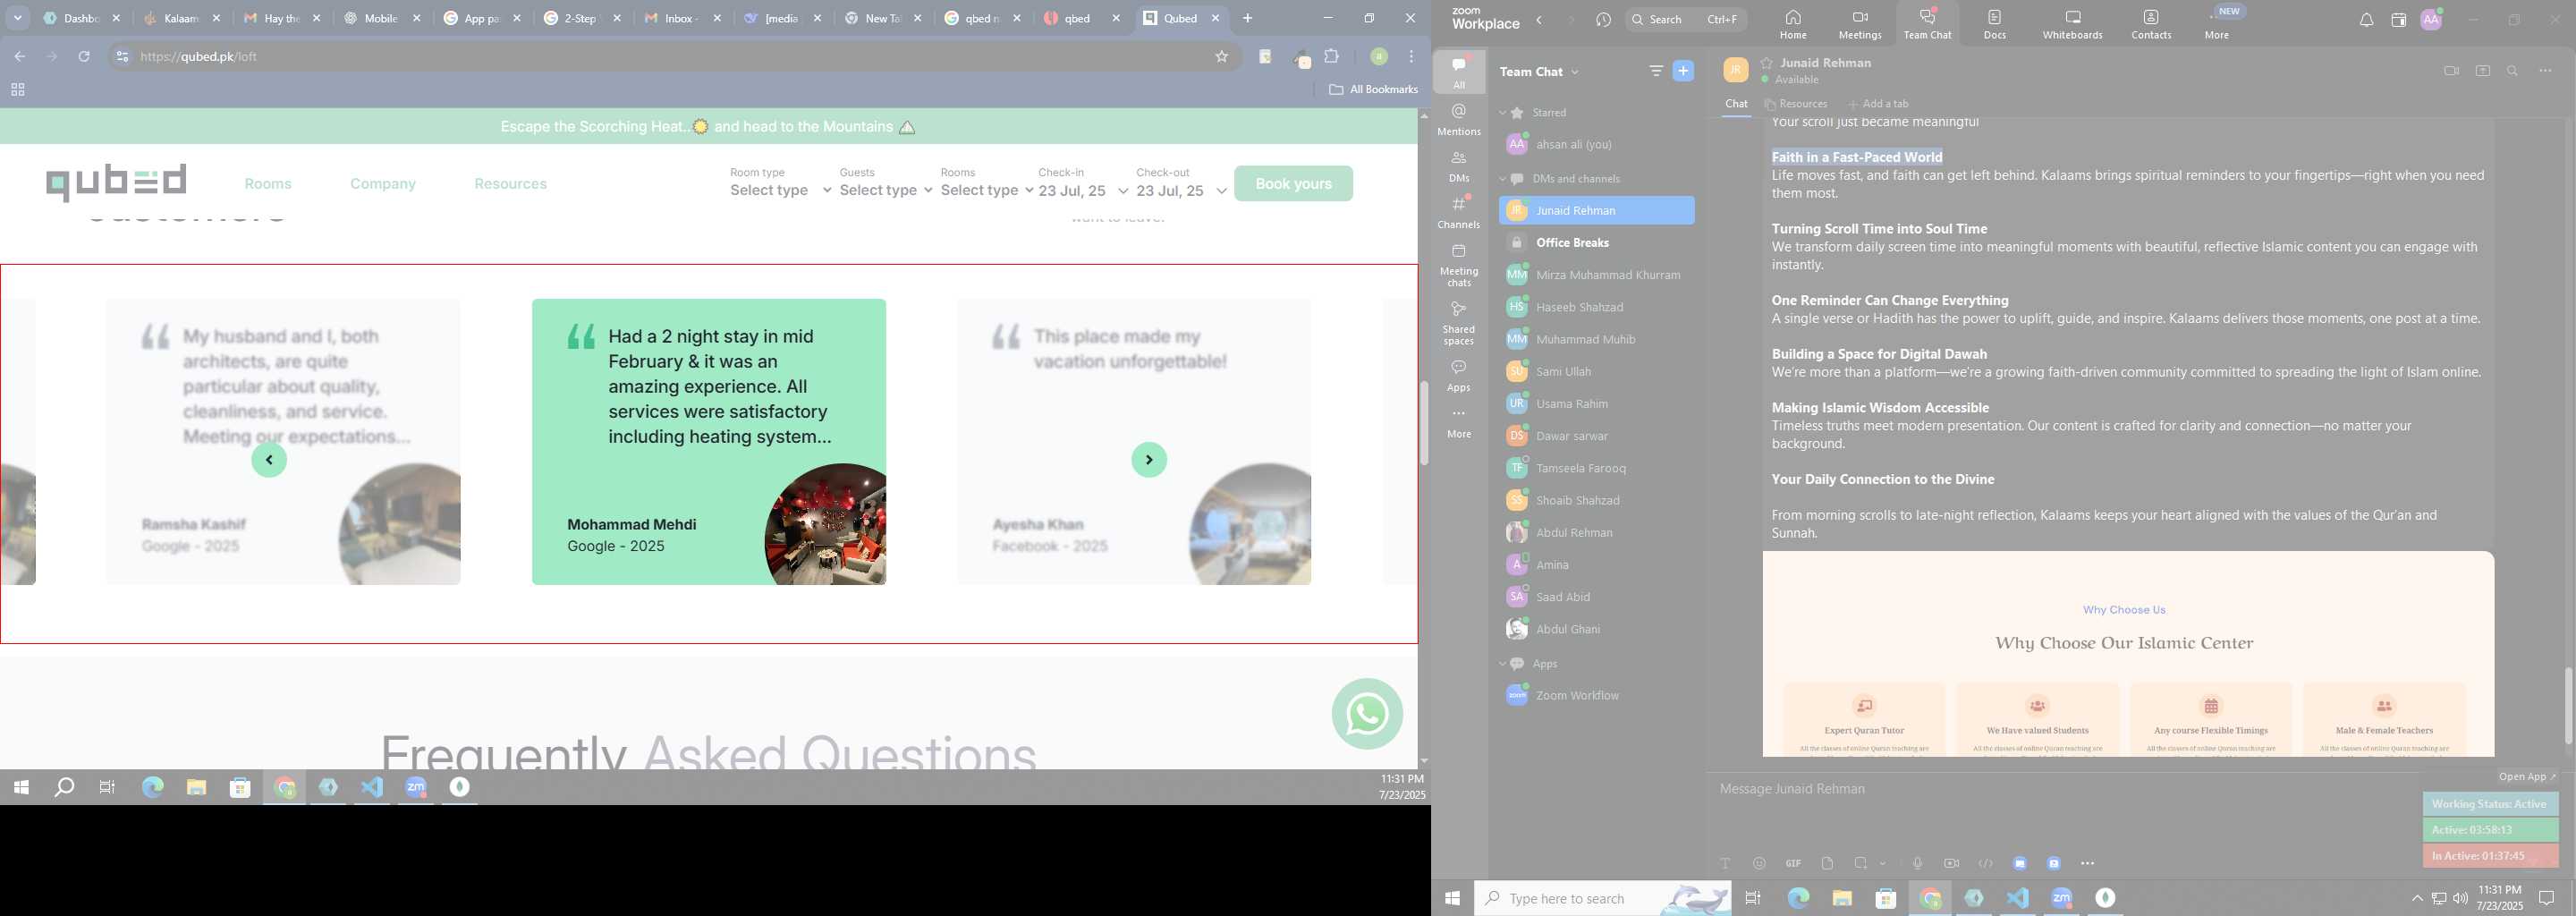Viewport: 2576px width, 916px height.
Task: Open the emoji picker in composer
Action: 1759,863
